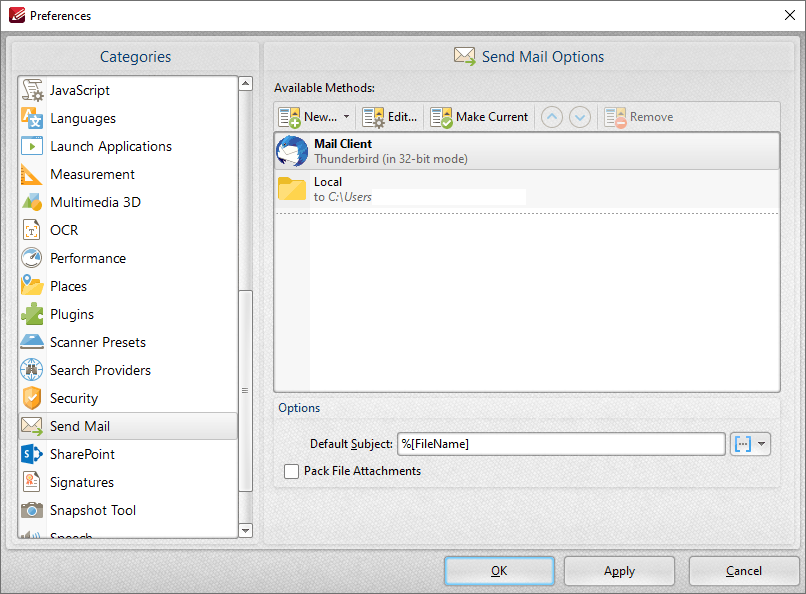The height and width of the screenshot is (594, 806).
Task: Click the categories scrollbar thumb
Action: [x=246, y=391]
